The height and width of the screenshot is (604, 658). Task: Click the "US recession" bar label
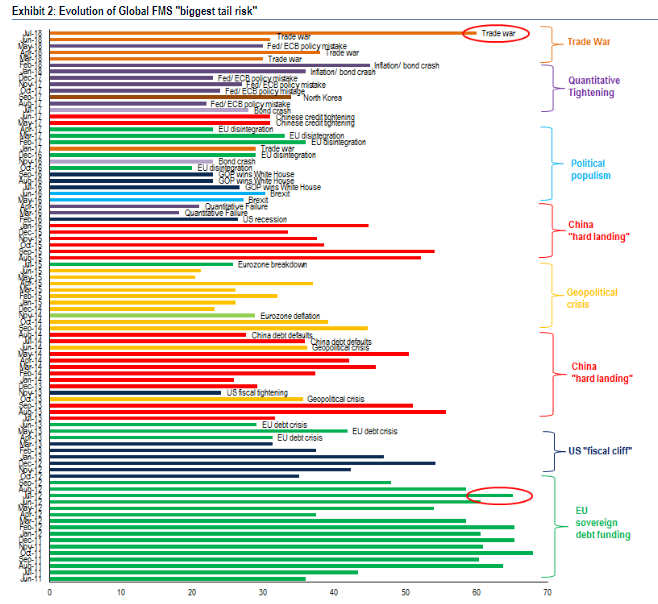pos(263,218)
